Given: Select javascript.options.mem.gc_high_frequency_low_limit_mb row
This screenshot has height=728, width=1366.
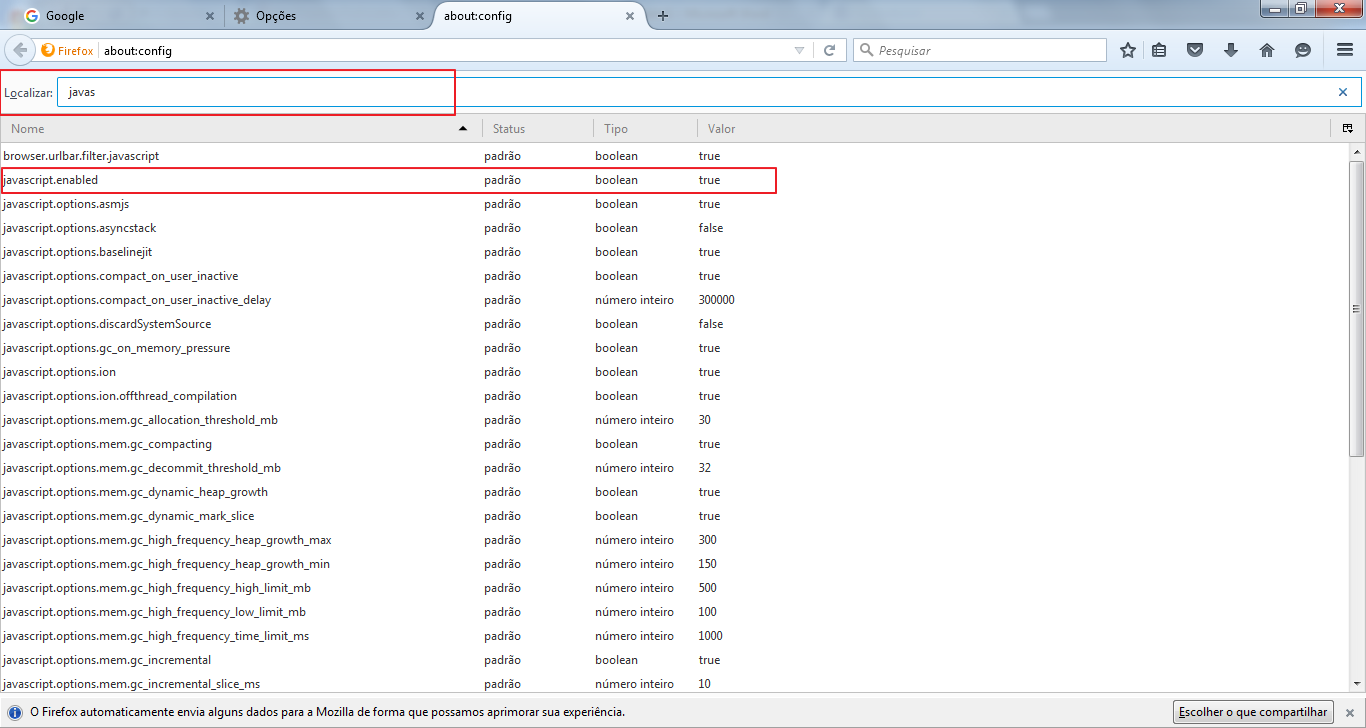Looking at the screenshot, I should click(x=674, y=612).
